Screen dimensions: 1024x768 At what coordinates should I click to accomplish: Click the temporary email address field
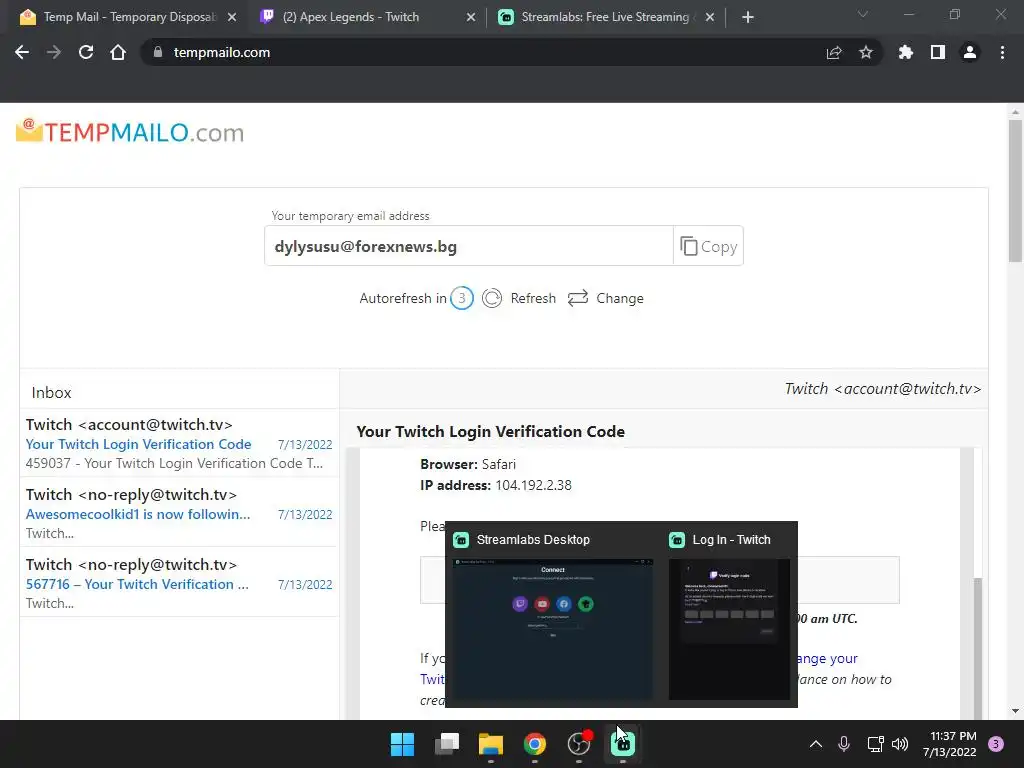(468, 246)
